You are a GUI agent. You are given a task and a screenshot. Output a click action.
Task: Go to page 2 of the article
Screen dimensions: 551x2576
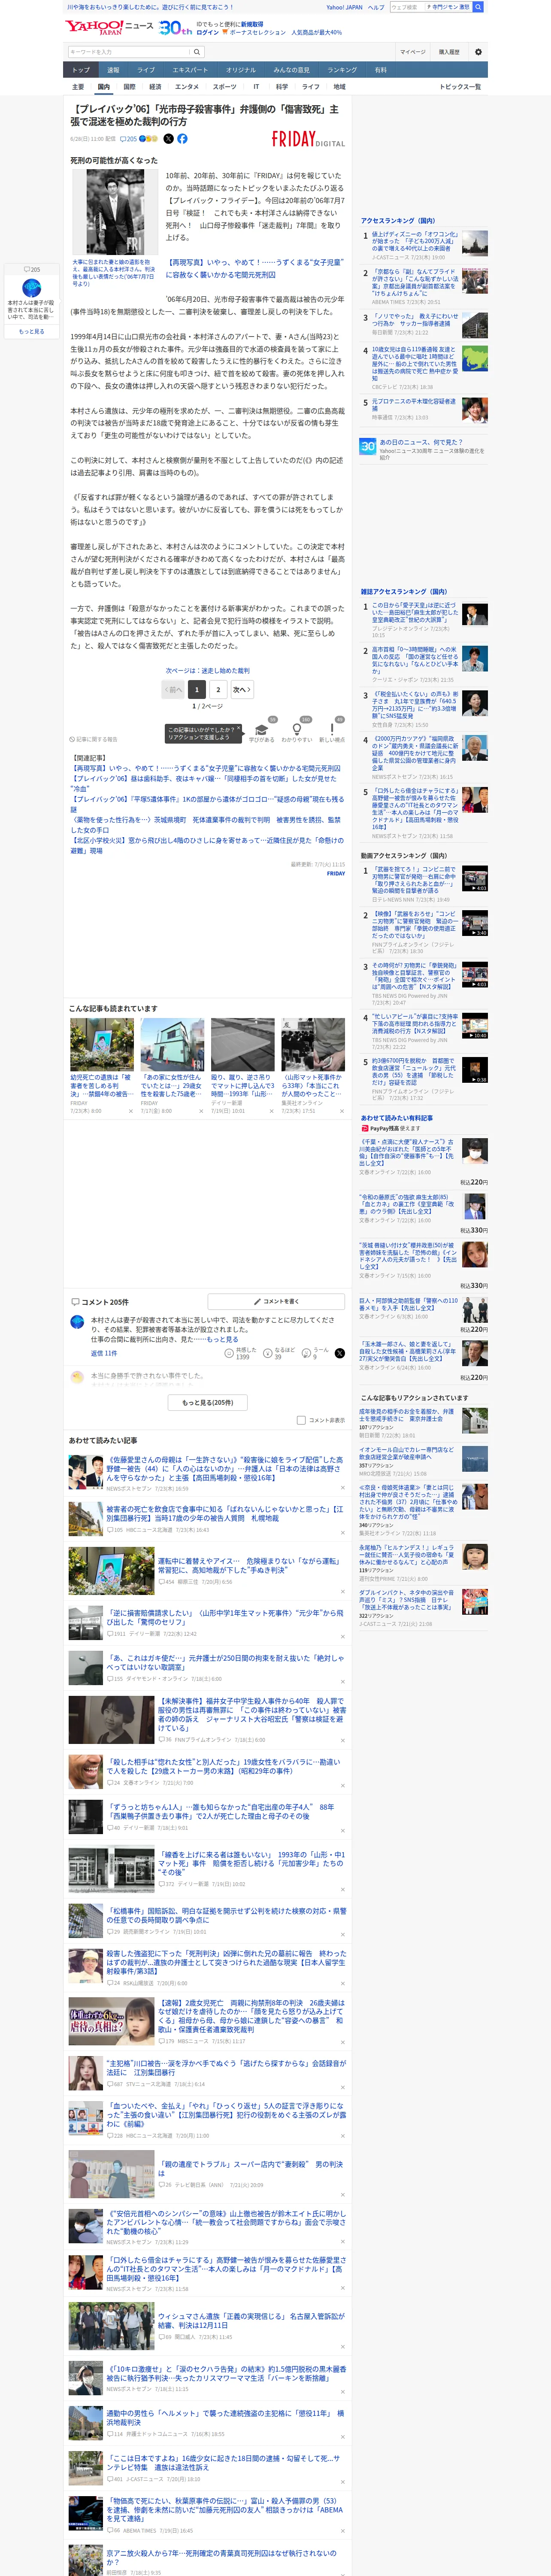click(218, 689)
